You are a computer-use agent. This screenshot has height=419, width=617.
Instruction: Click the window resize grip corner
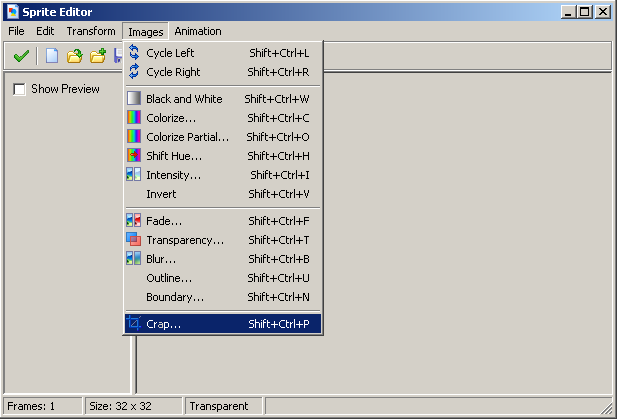tap(606, 409)
